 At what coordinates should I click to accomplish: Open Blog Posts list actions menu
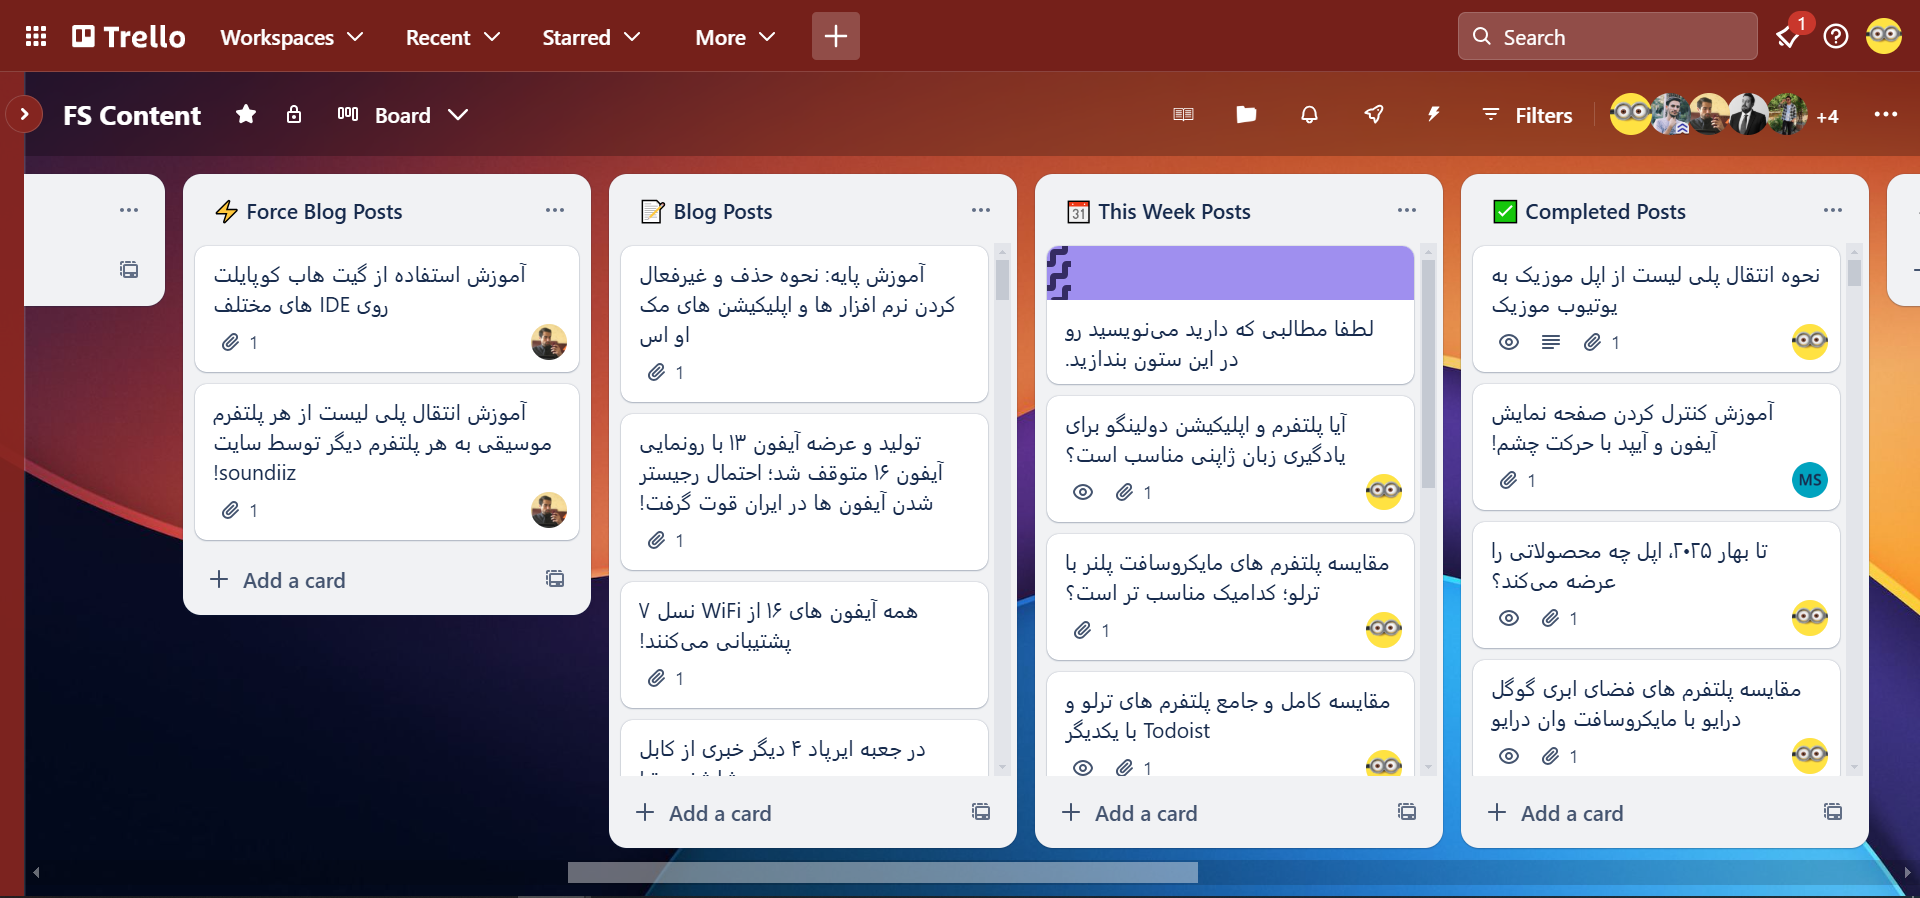pos(981,210)
